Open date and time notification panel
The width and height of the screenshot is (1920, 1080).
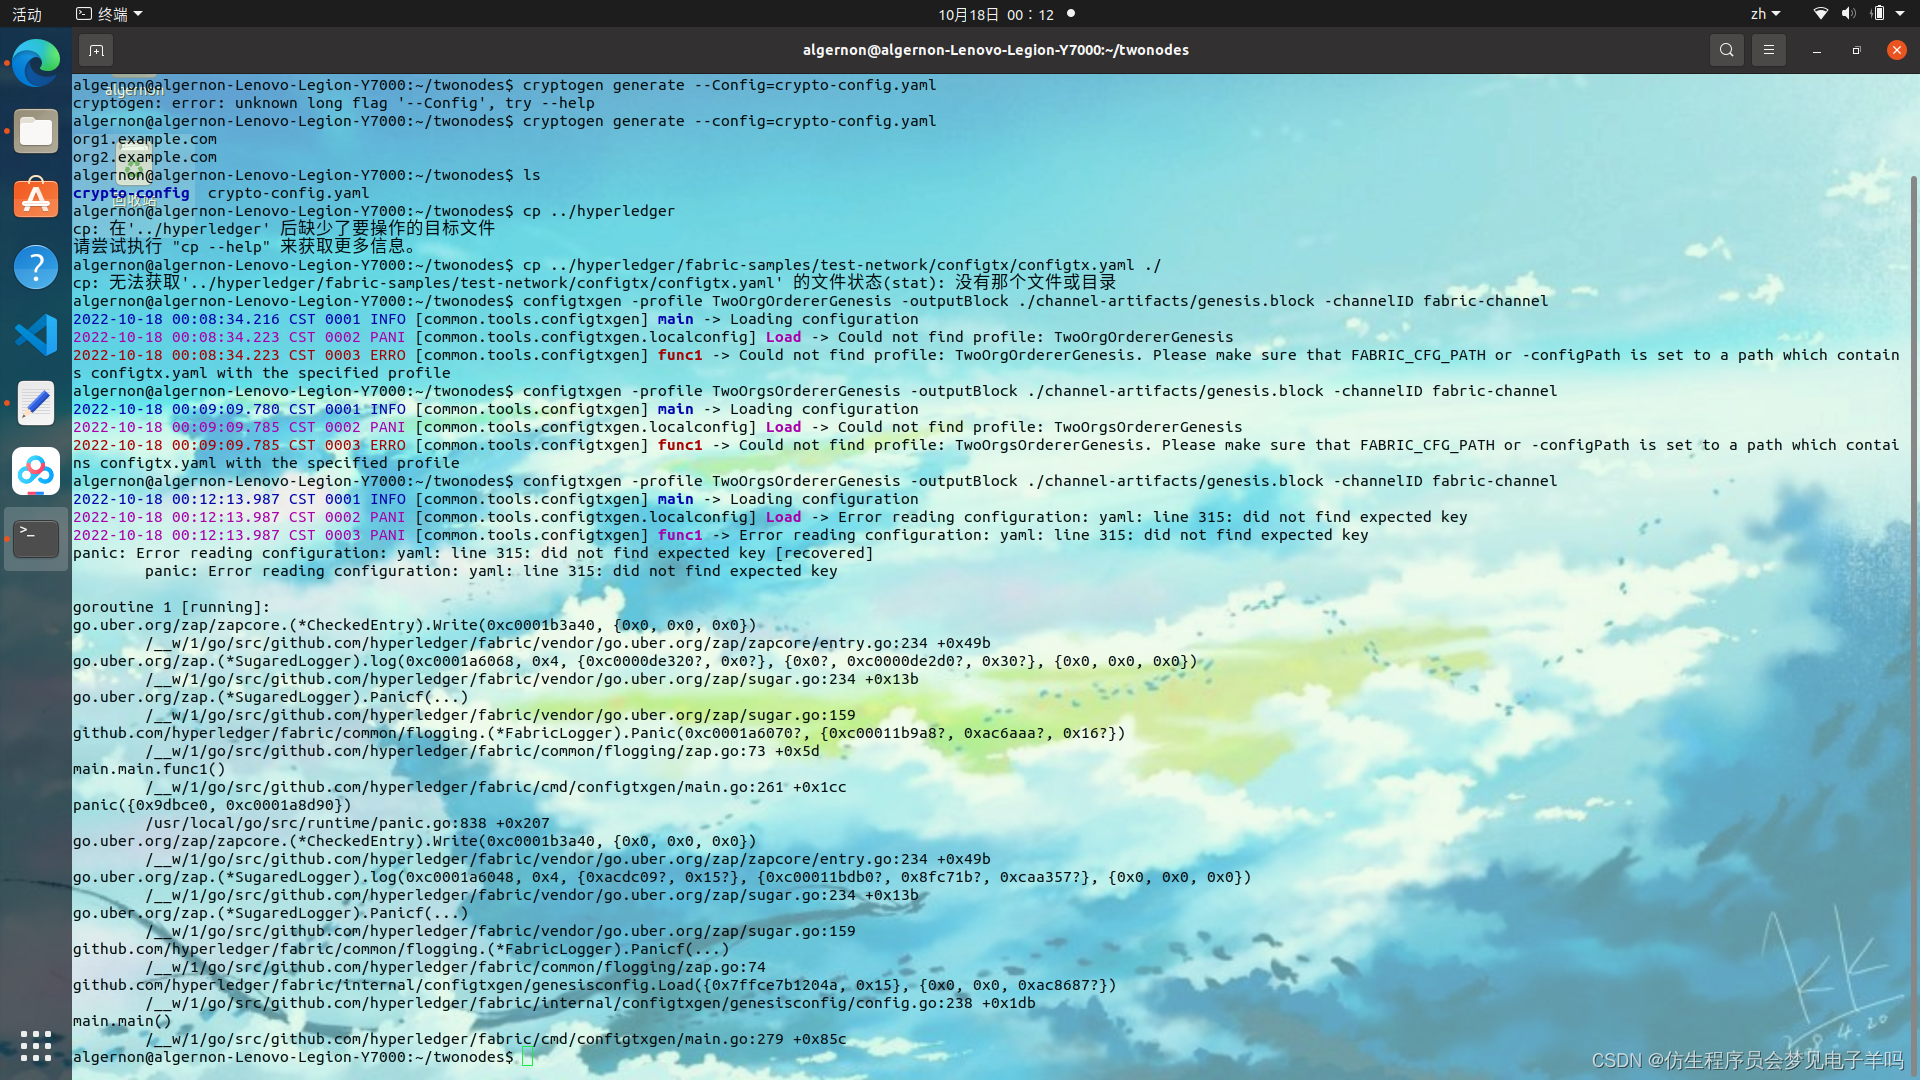coord(995,14)
